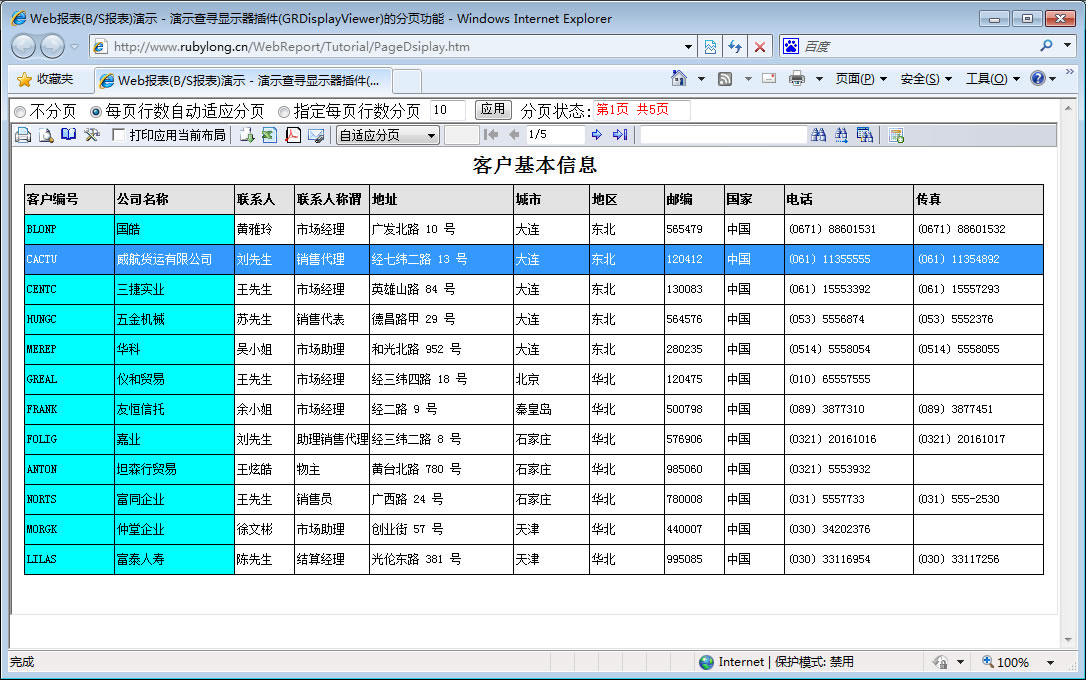This screenshot has height=680, width=1086.
Task: Click the send by mail icon
Action: click(x=316, y=135)
